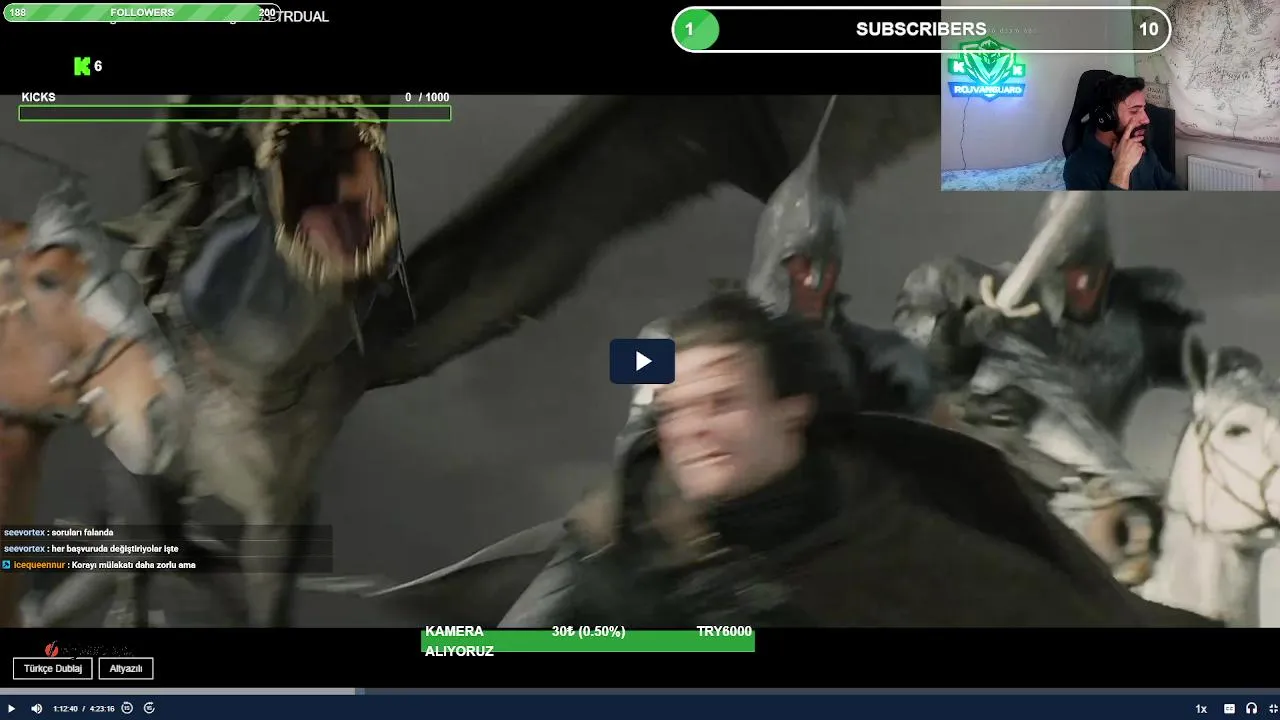The image size is (1280, 720).
Task: Click the small play icon in control bar
Action: [12, 708]
